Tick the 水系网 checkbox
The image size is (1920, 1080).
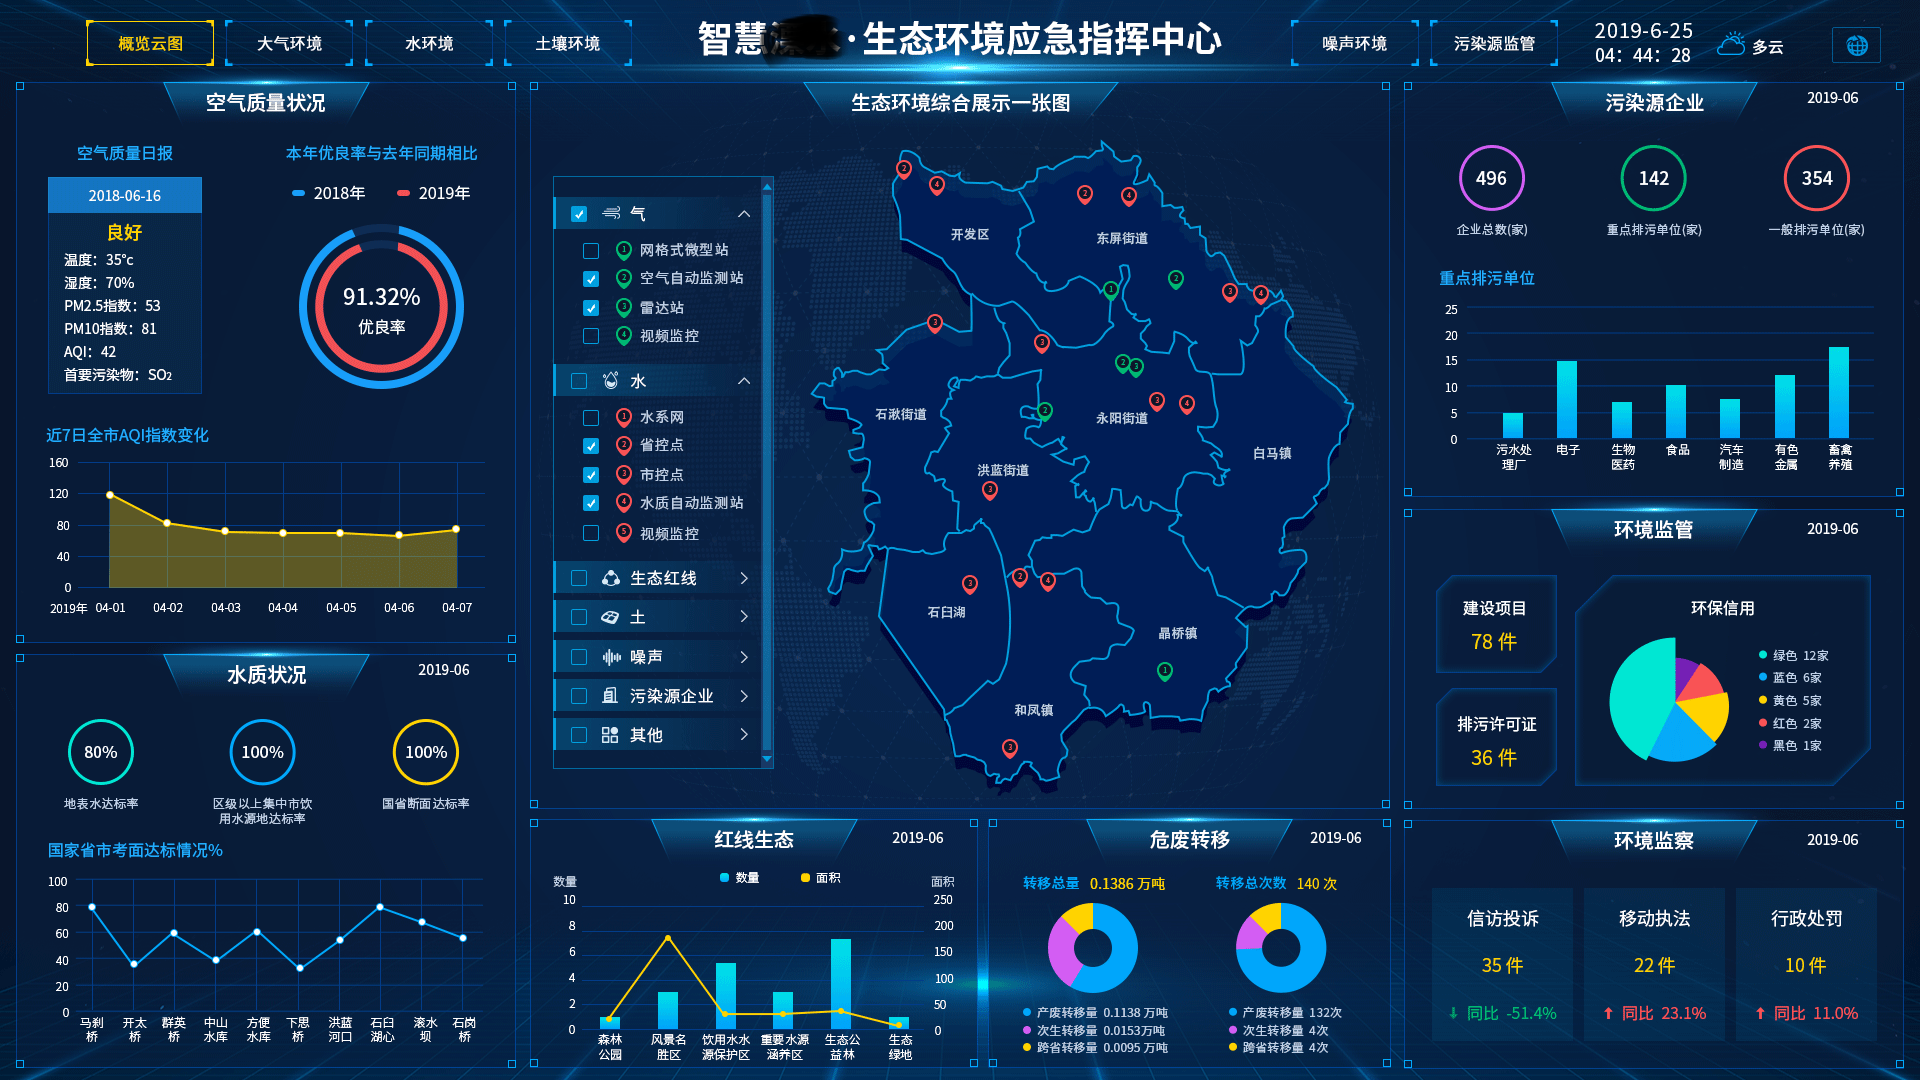(x=591, y=417)
